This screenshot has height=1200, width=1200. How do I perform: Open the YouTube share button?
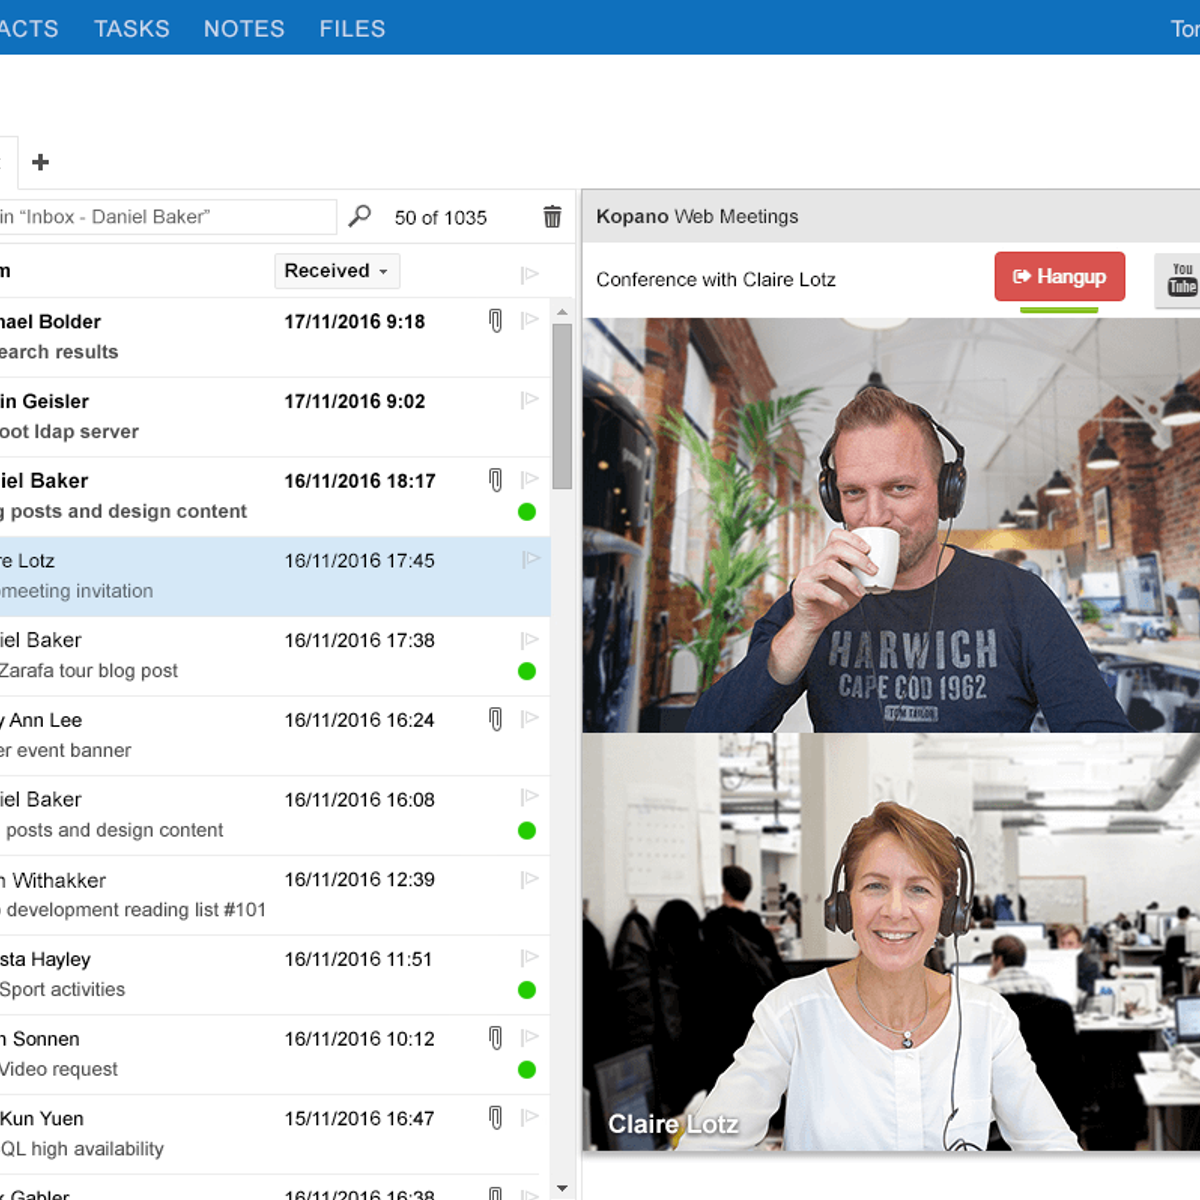[x=1181, y=279]
